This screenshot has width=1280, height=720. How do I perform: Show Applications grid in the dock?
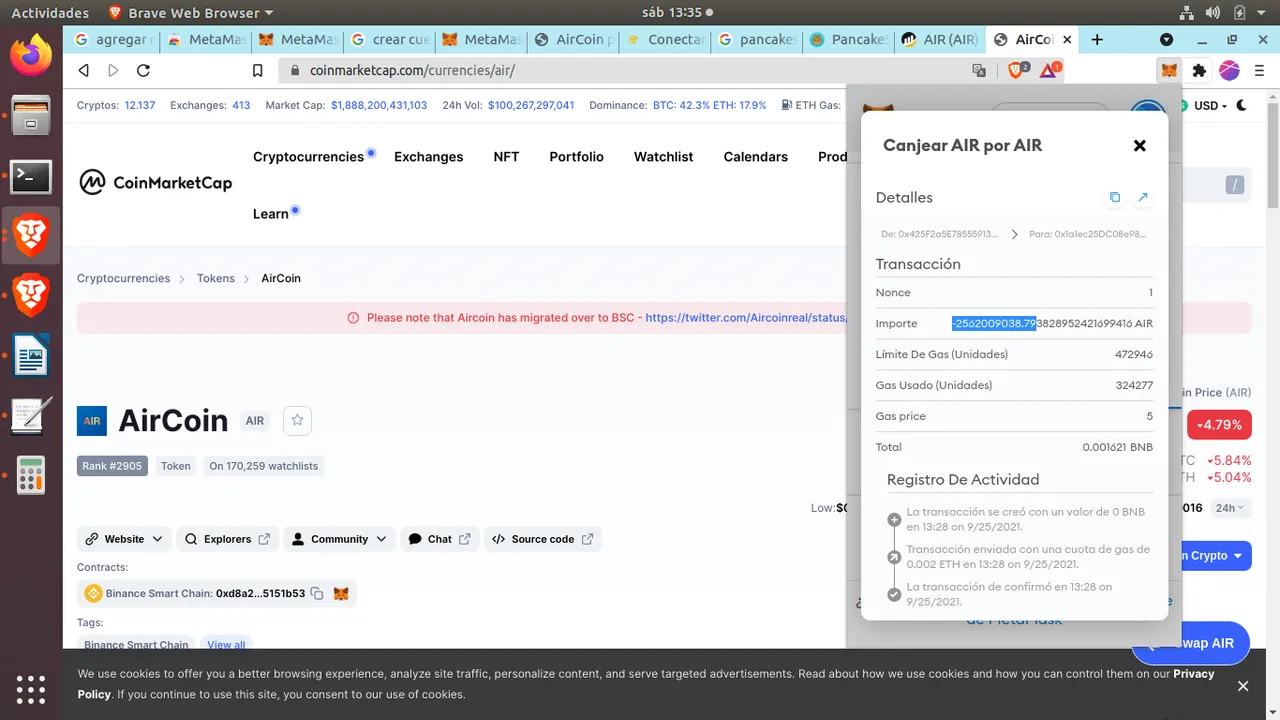click(31, 690)
